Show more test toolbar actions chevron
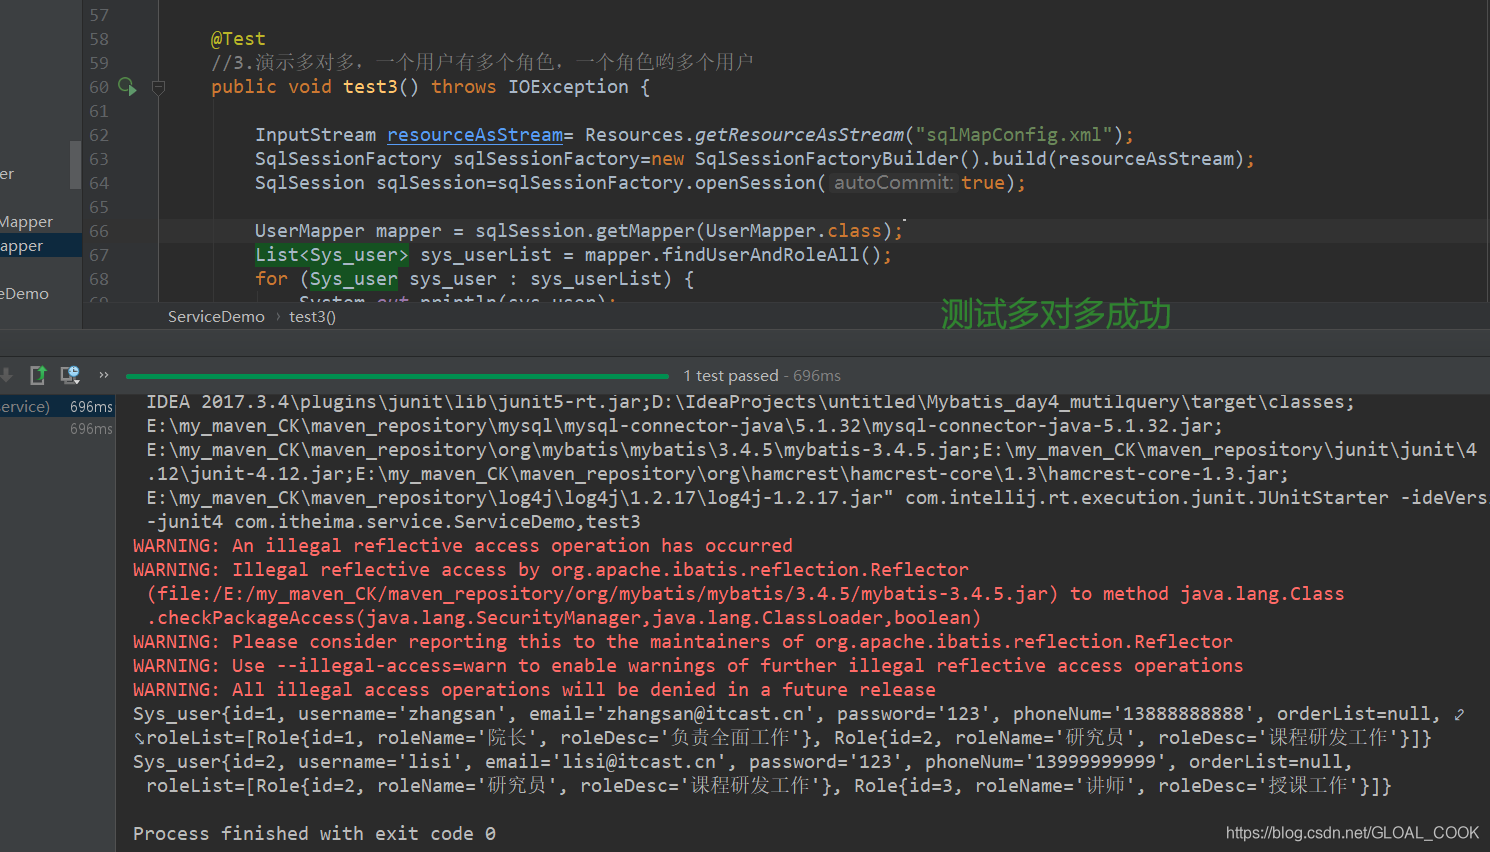The width and height of the screenshot is (1490, 852). pyautogui.click(x=103, y=375)
